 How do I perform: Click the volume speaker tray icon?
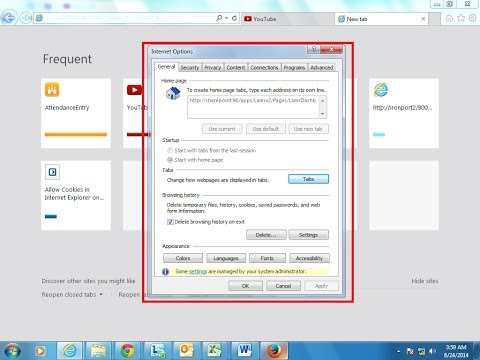(x=433, y=351)
